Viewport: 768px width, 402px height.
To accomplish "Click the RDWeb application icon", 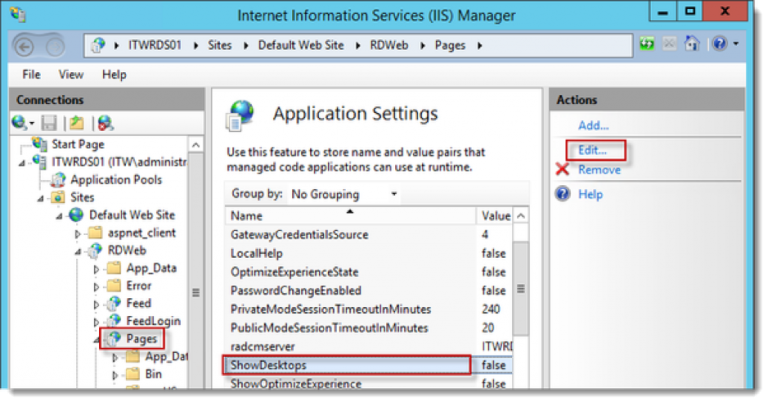I will (95, 250).
